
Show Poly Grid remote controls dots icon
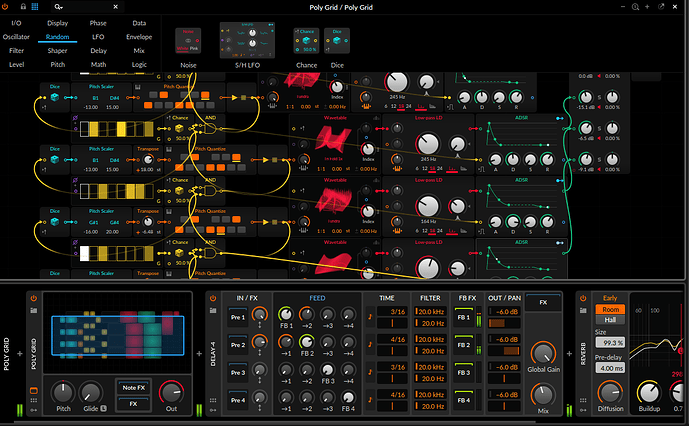pyautogui.click(x=34, y=400)
